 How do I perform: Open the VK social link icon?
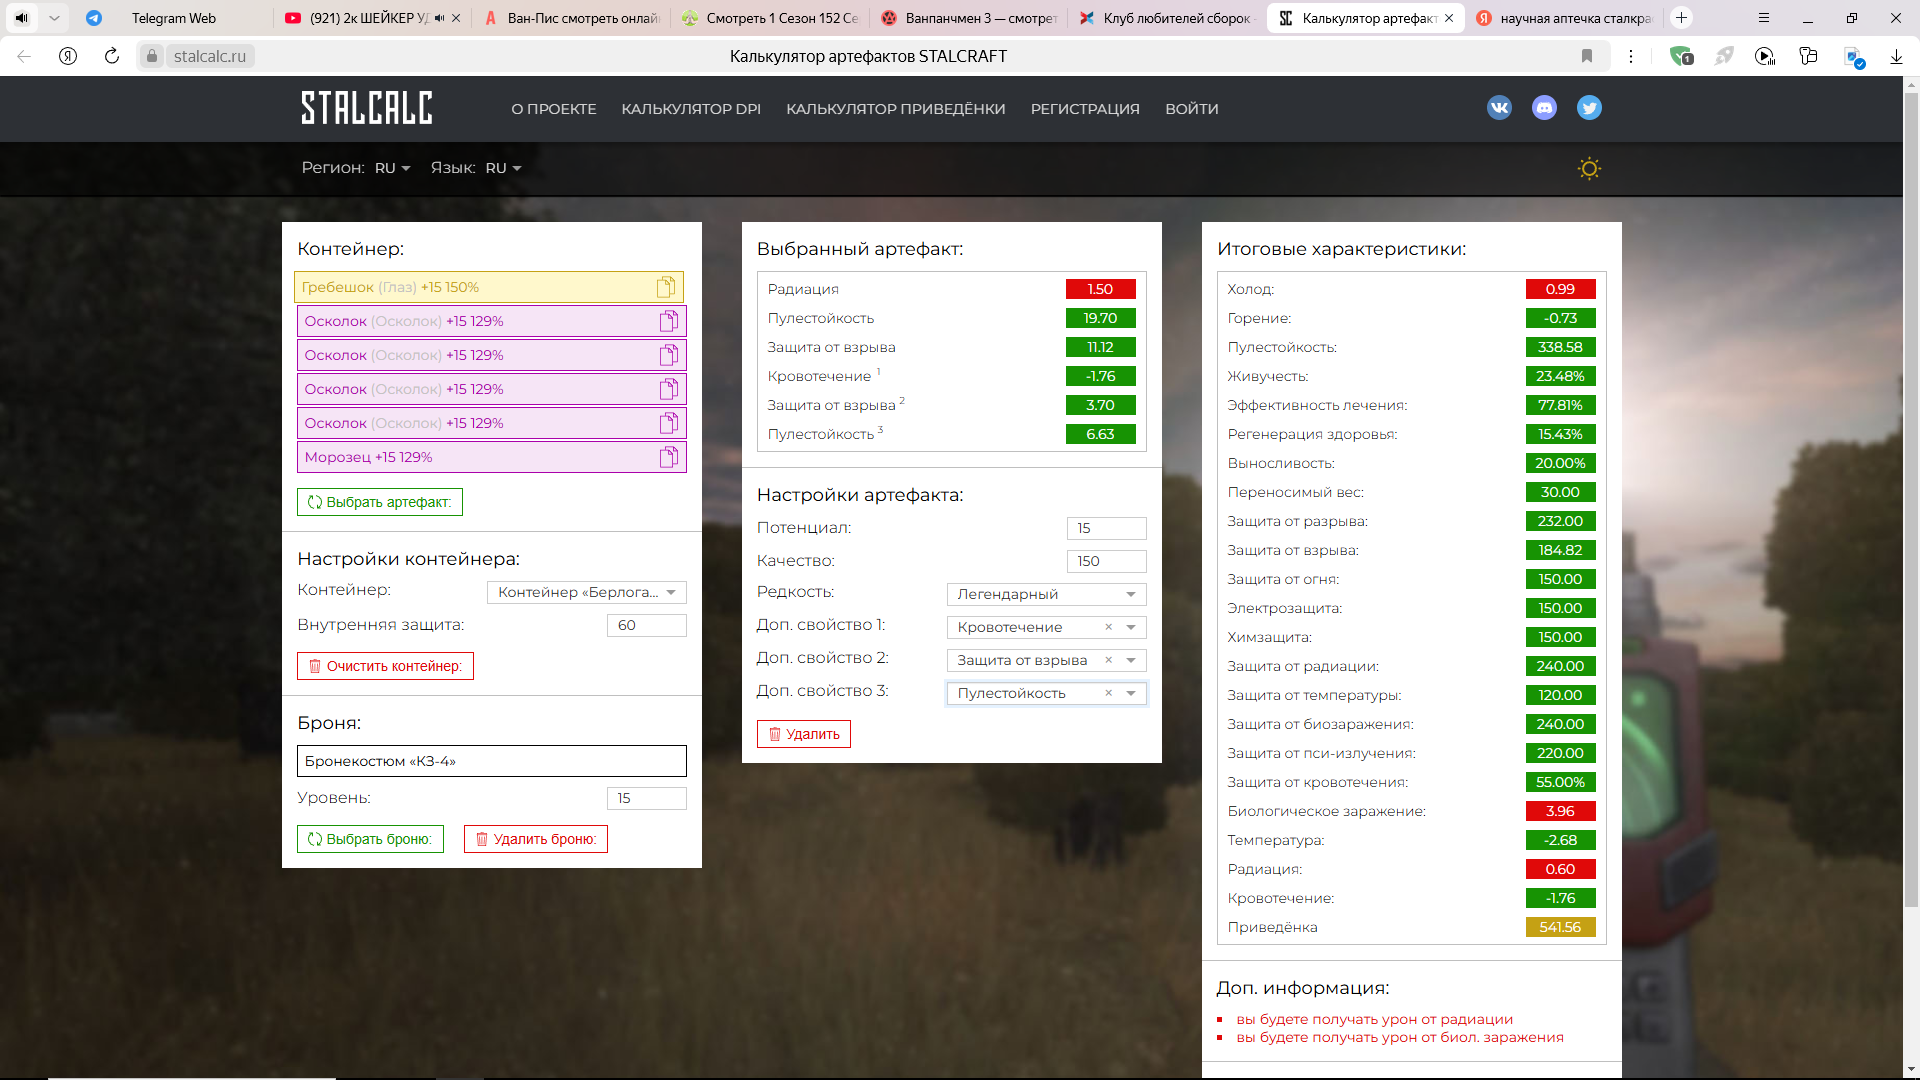click(x=1499, y=108)
